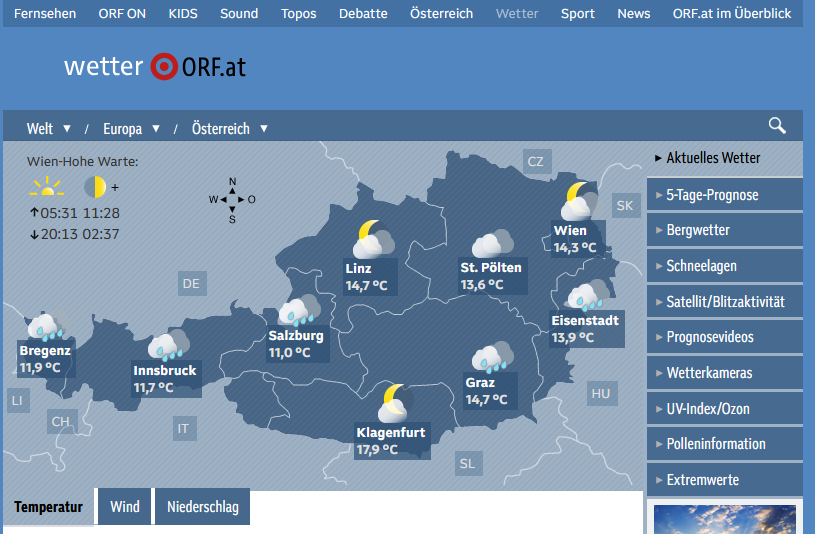Open Österreich in top navigation bar
Viewport: 815px width, 534px height.
point(442,14)
